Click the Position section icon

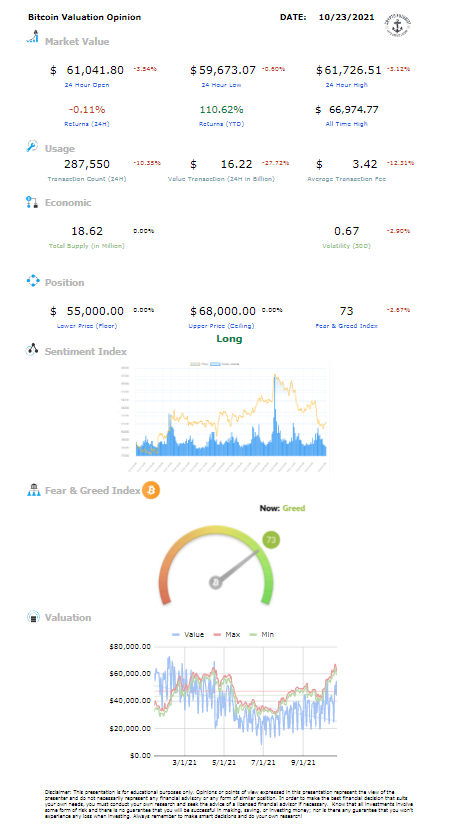click(x=33, y=281)
